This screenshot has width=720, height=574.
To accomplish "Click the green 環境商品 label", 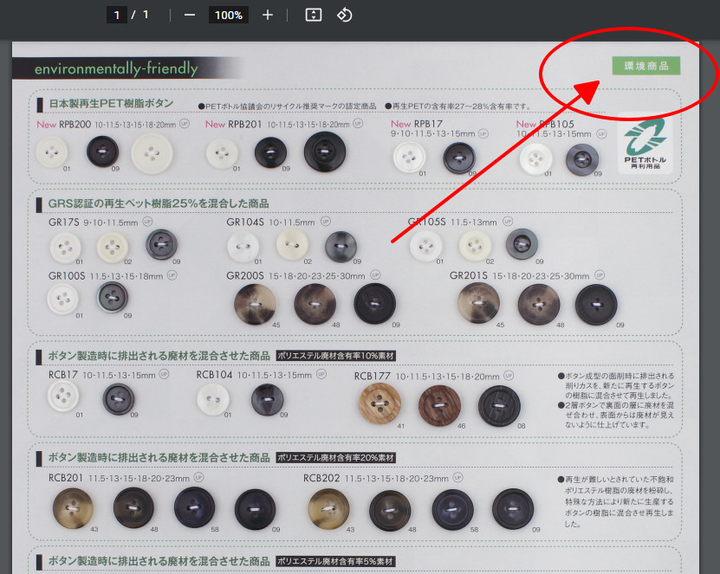I will pyautogui.click(x=646, y=66).
